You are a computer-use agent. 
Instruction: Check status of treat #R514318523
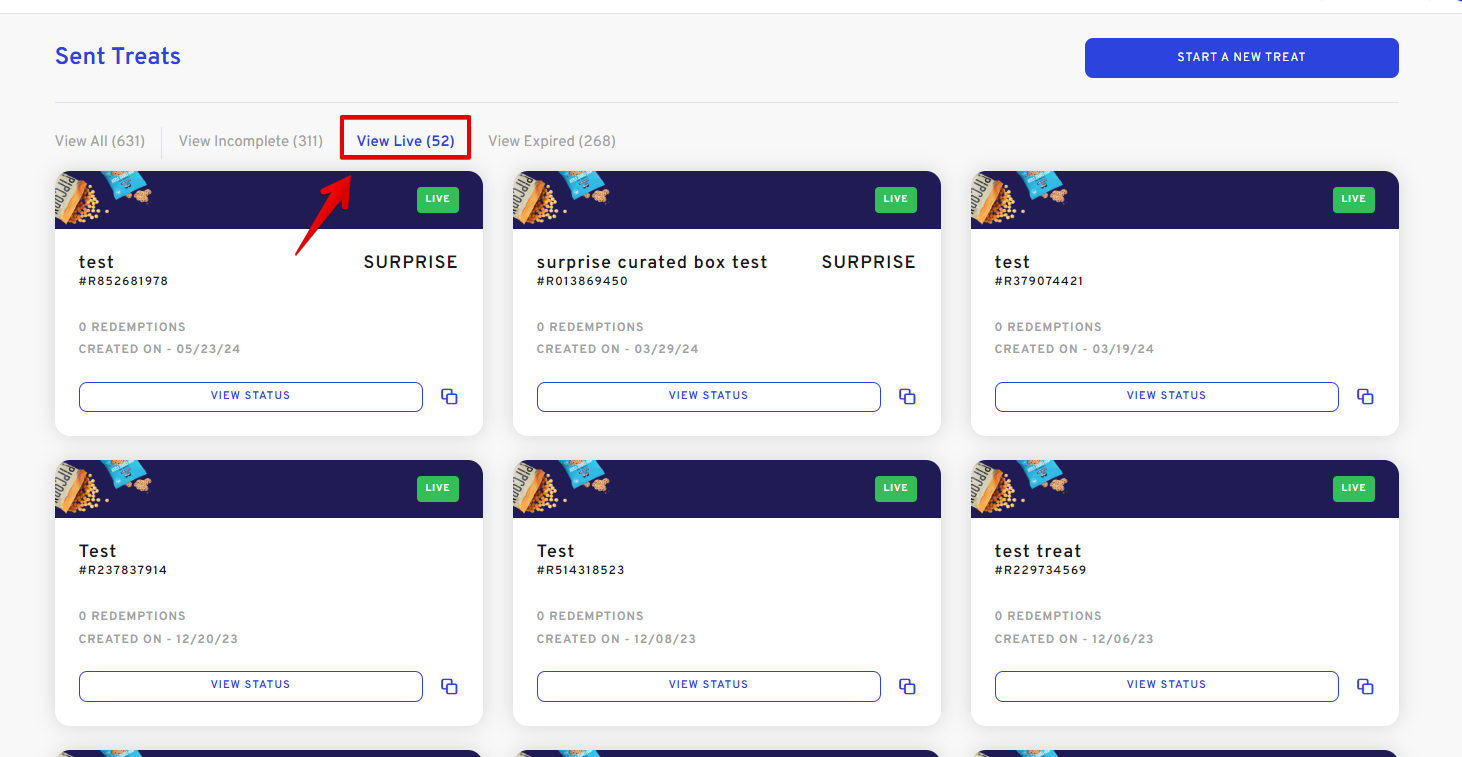coord(708,685)
